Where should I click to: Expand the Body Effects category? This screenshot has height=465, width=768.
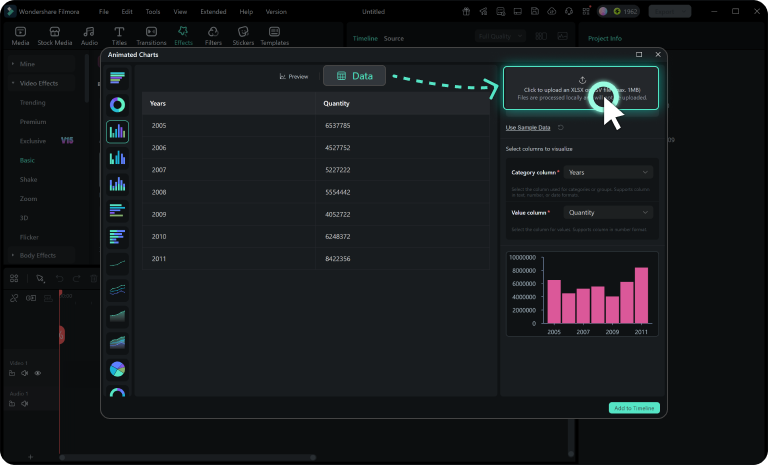(x=37, y=255)
